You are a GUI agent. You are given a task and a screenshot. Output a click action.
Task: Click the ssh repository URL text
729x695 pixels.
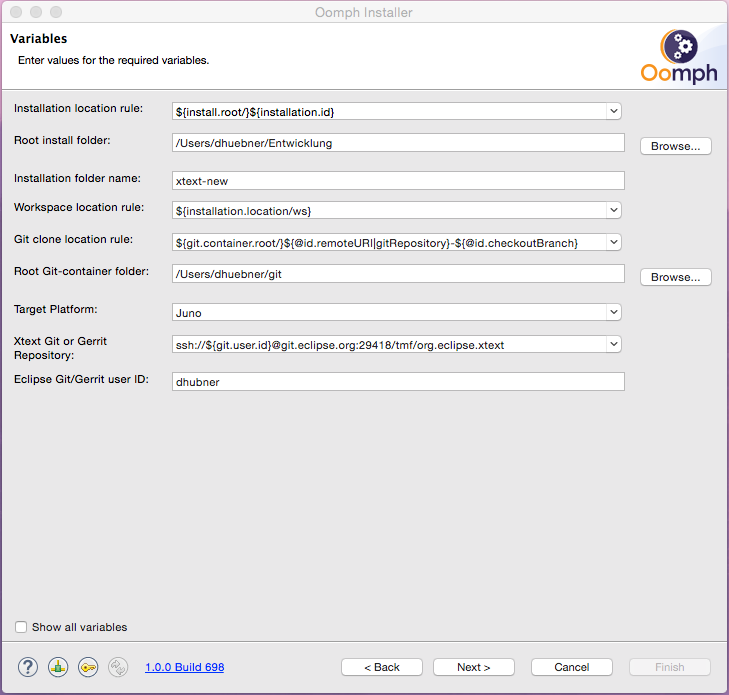pyautogui.click(x=340, y=345)
